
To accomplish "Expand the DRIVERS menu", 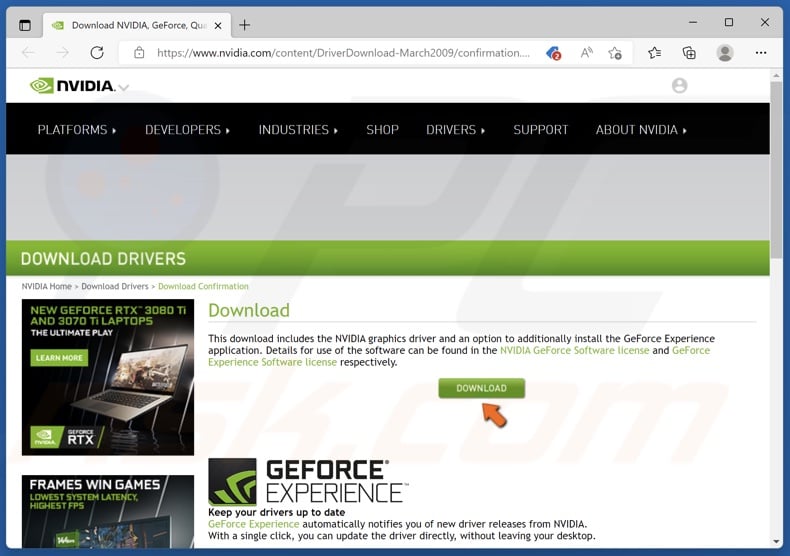I will click(455, 130).
